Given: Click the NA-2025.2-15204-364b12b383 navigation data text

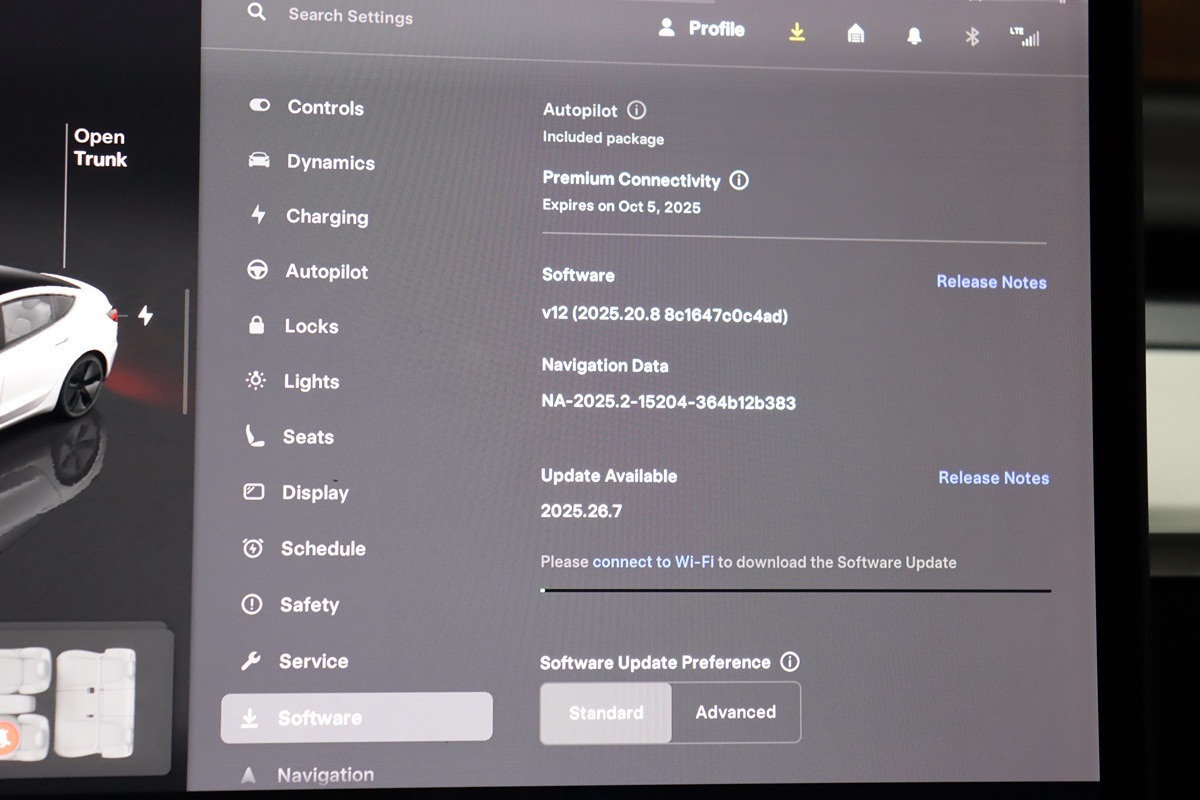Looking at the screenshot, I should pos(668,403).
